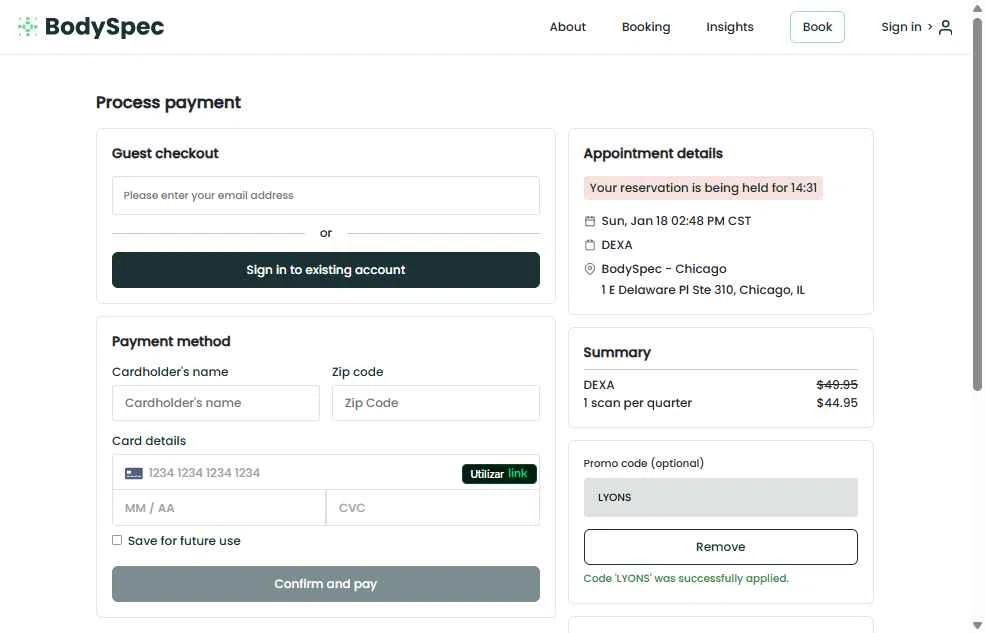985x633 pixels.
Task: Click Sign in to existing account button
Action: point(325,270)
